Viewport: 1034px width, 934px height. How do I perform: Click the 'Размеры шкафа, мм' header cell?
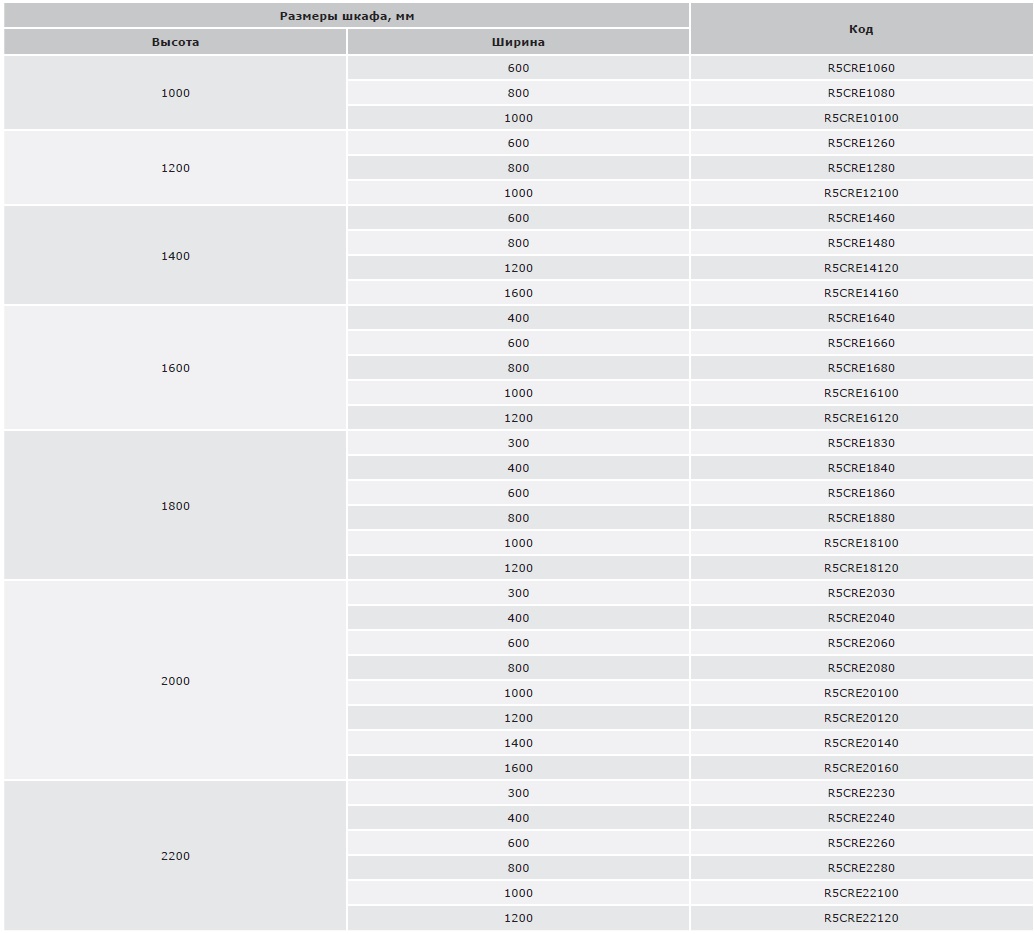(347, 16)
